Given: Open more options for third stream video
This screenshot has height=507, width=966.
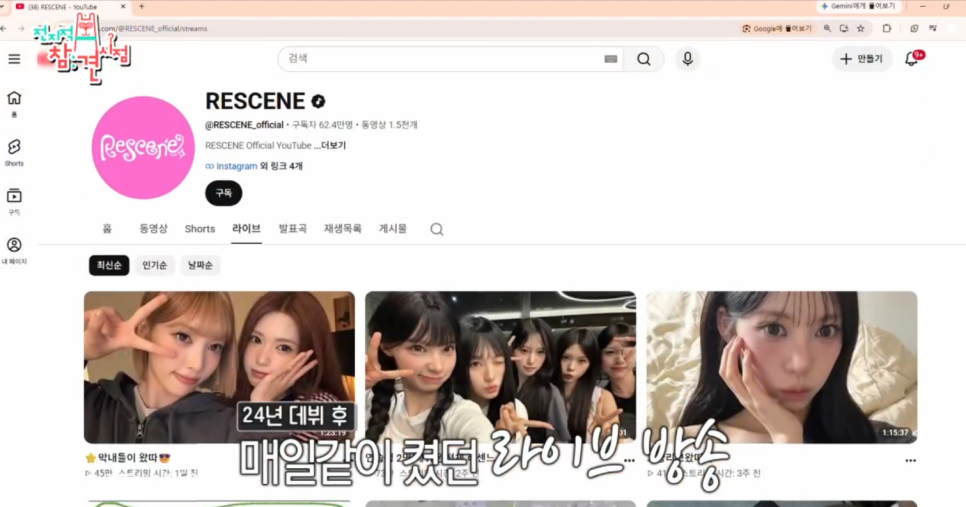Looking at the screenshot, I should (x=911, y=461).
